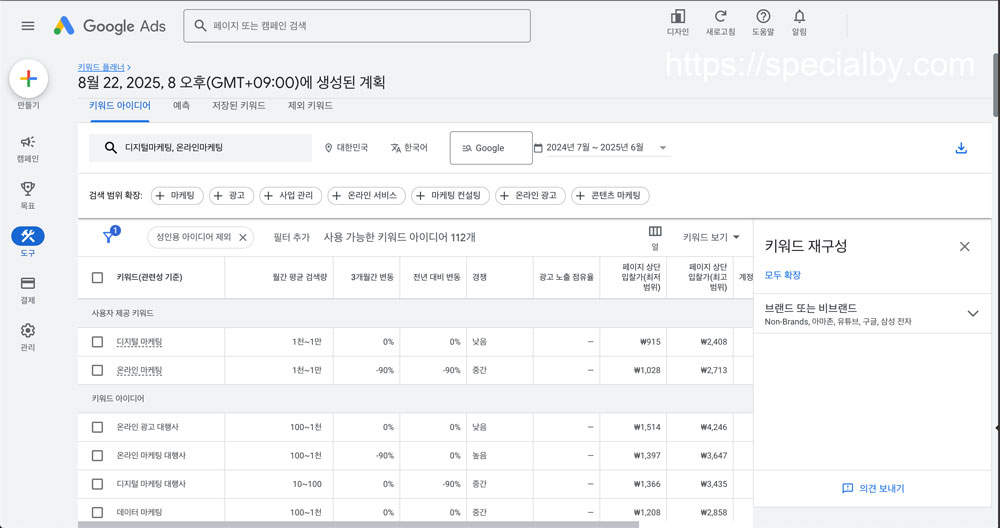
Task: Open the 키워드 보기 dropdown
Action: (710, 237)
